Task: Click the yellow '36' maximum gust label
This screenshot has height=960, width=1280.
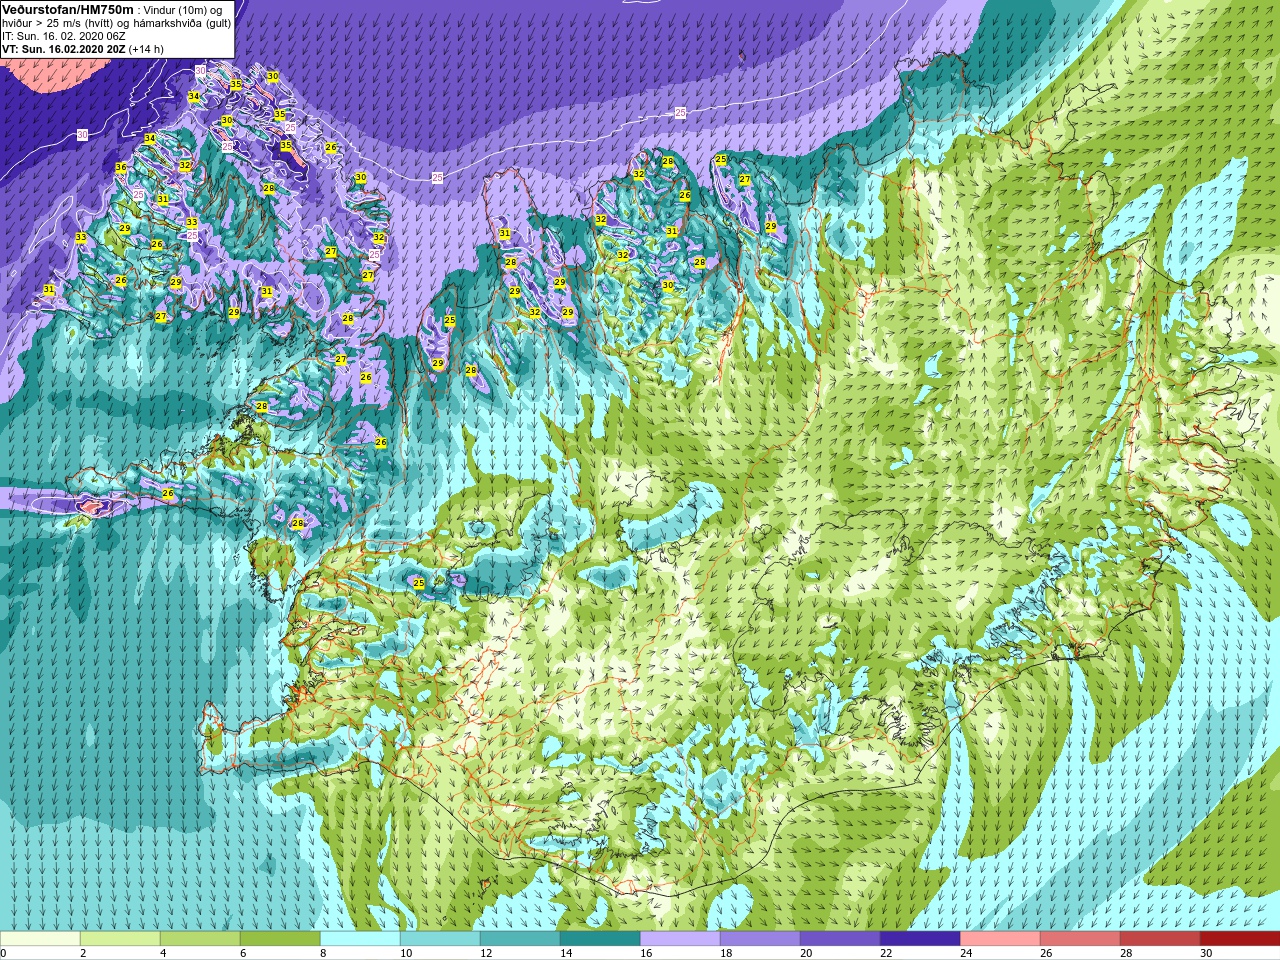Action: pos(121,167)
